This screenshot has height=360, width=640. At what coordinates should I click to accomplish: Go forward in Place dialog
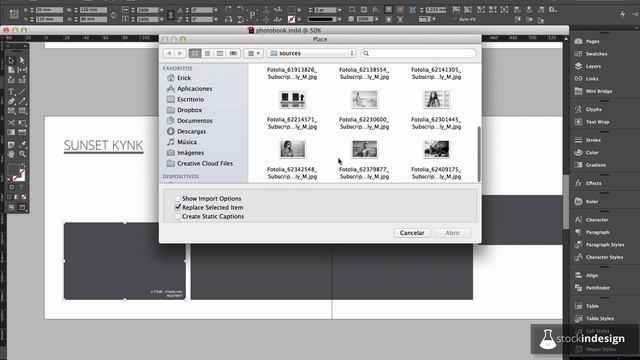pyautogui.click(x=180, y=53)
